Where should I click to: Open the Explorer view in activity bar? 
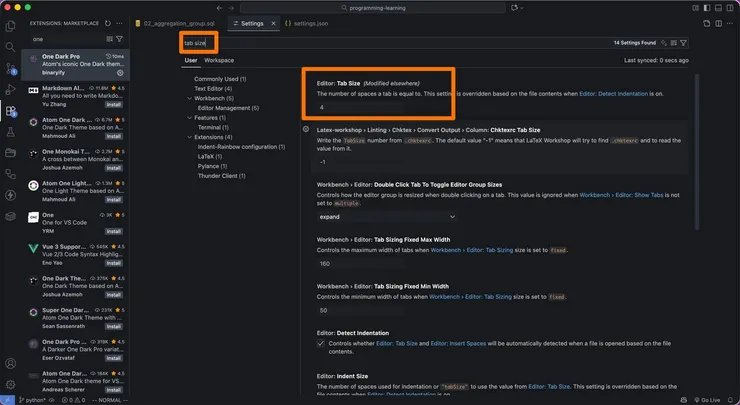pos(10,26)
